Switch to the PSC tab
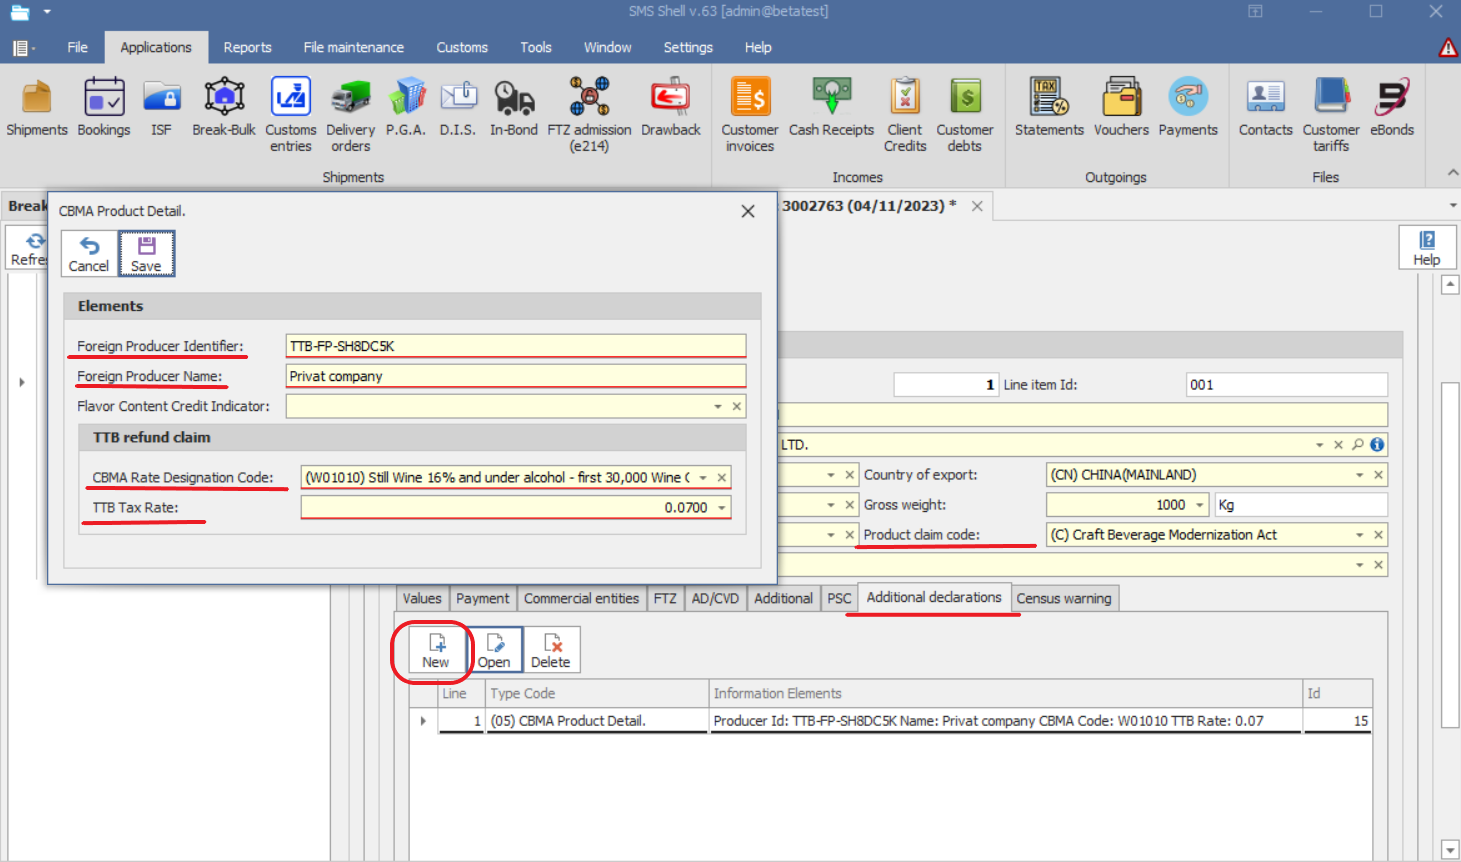1461x862 pixels. 839,598
